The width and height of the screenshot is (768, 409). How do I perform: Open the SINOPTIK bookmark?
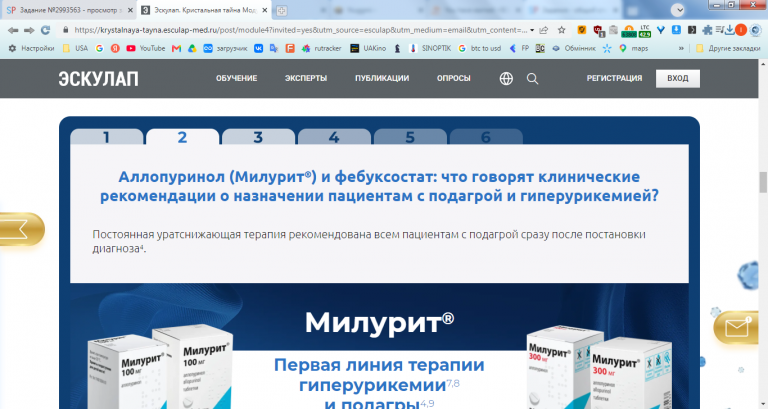430,48
